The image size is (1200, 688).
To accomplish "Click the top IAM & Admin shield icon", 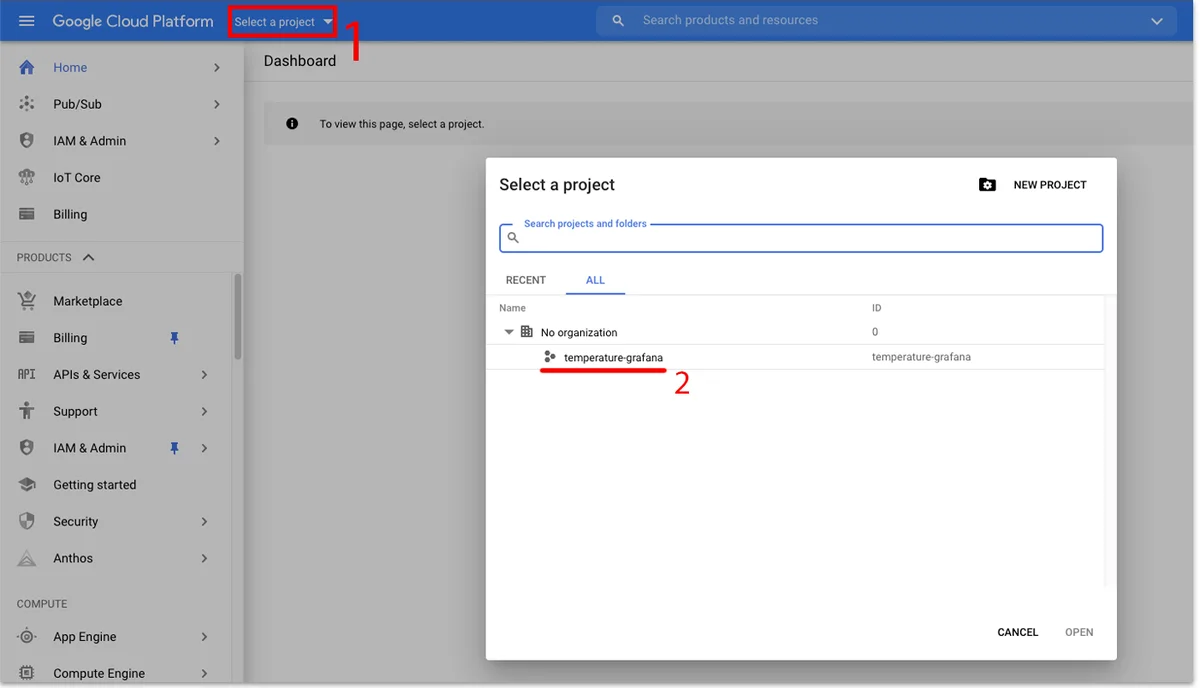I will 27,141.
